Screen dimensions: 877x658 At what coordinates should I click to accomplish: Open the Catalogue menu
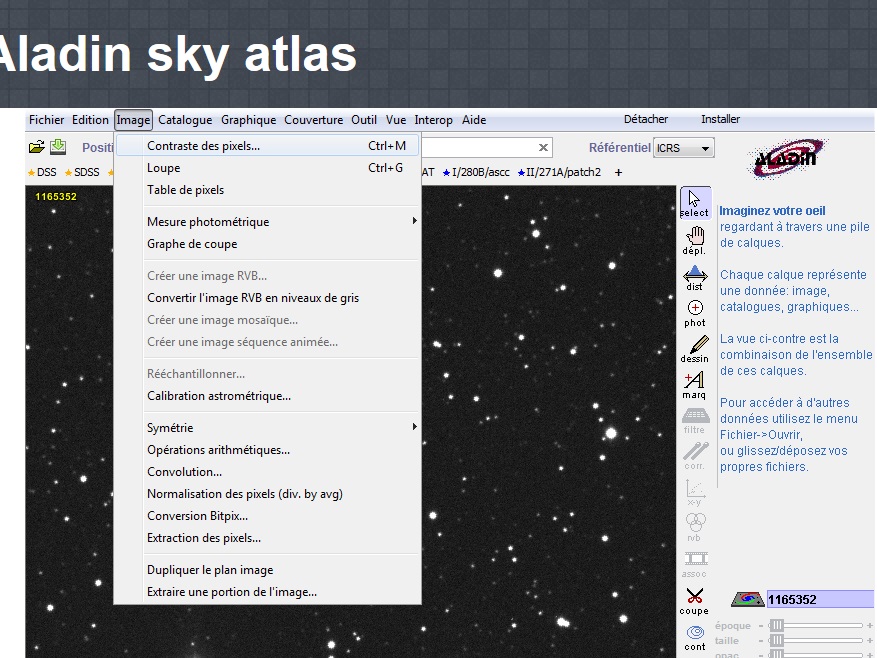[185, 120]
